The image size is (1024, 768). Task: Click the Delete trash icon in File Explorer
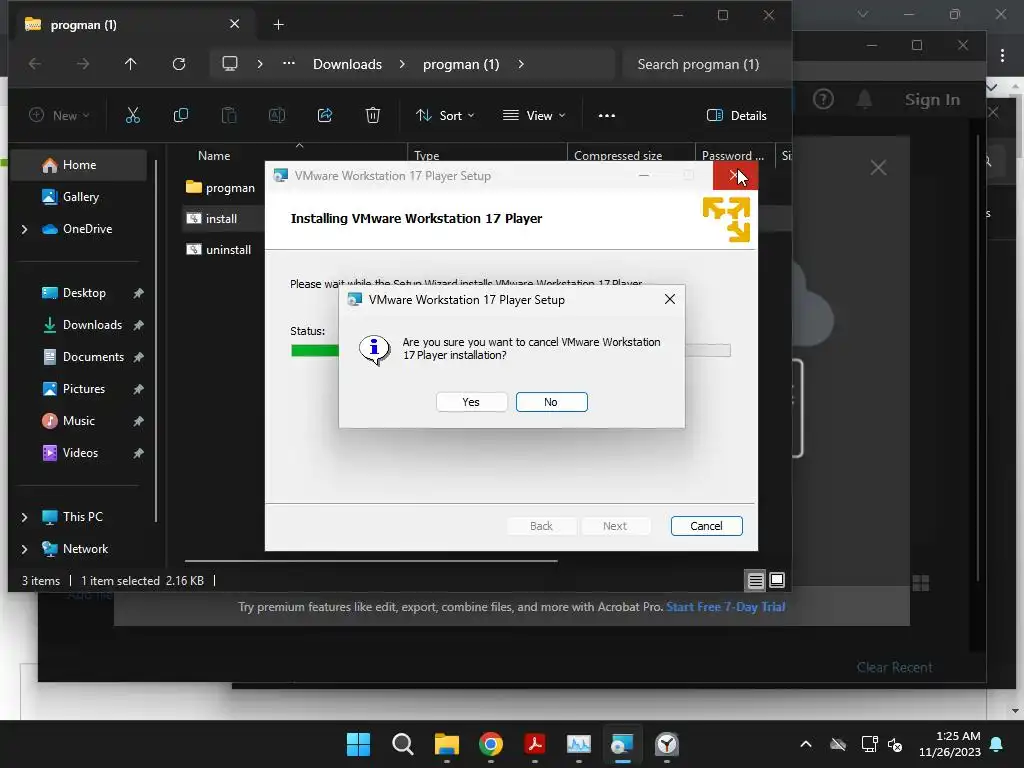(x=372, y=116)
